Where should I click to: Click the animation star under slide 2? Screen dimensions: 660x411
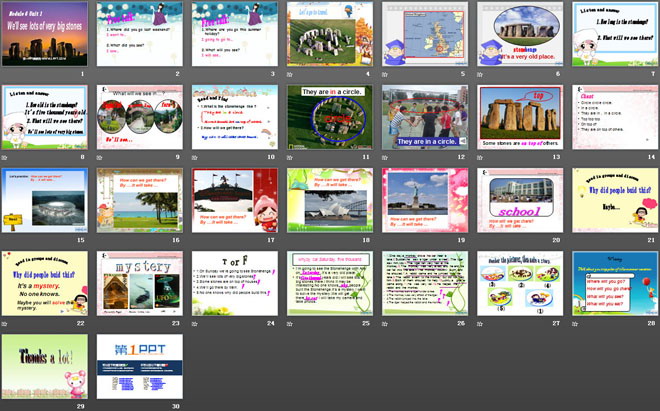tap(101, 73)
